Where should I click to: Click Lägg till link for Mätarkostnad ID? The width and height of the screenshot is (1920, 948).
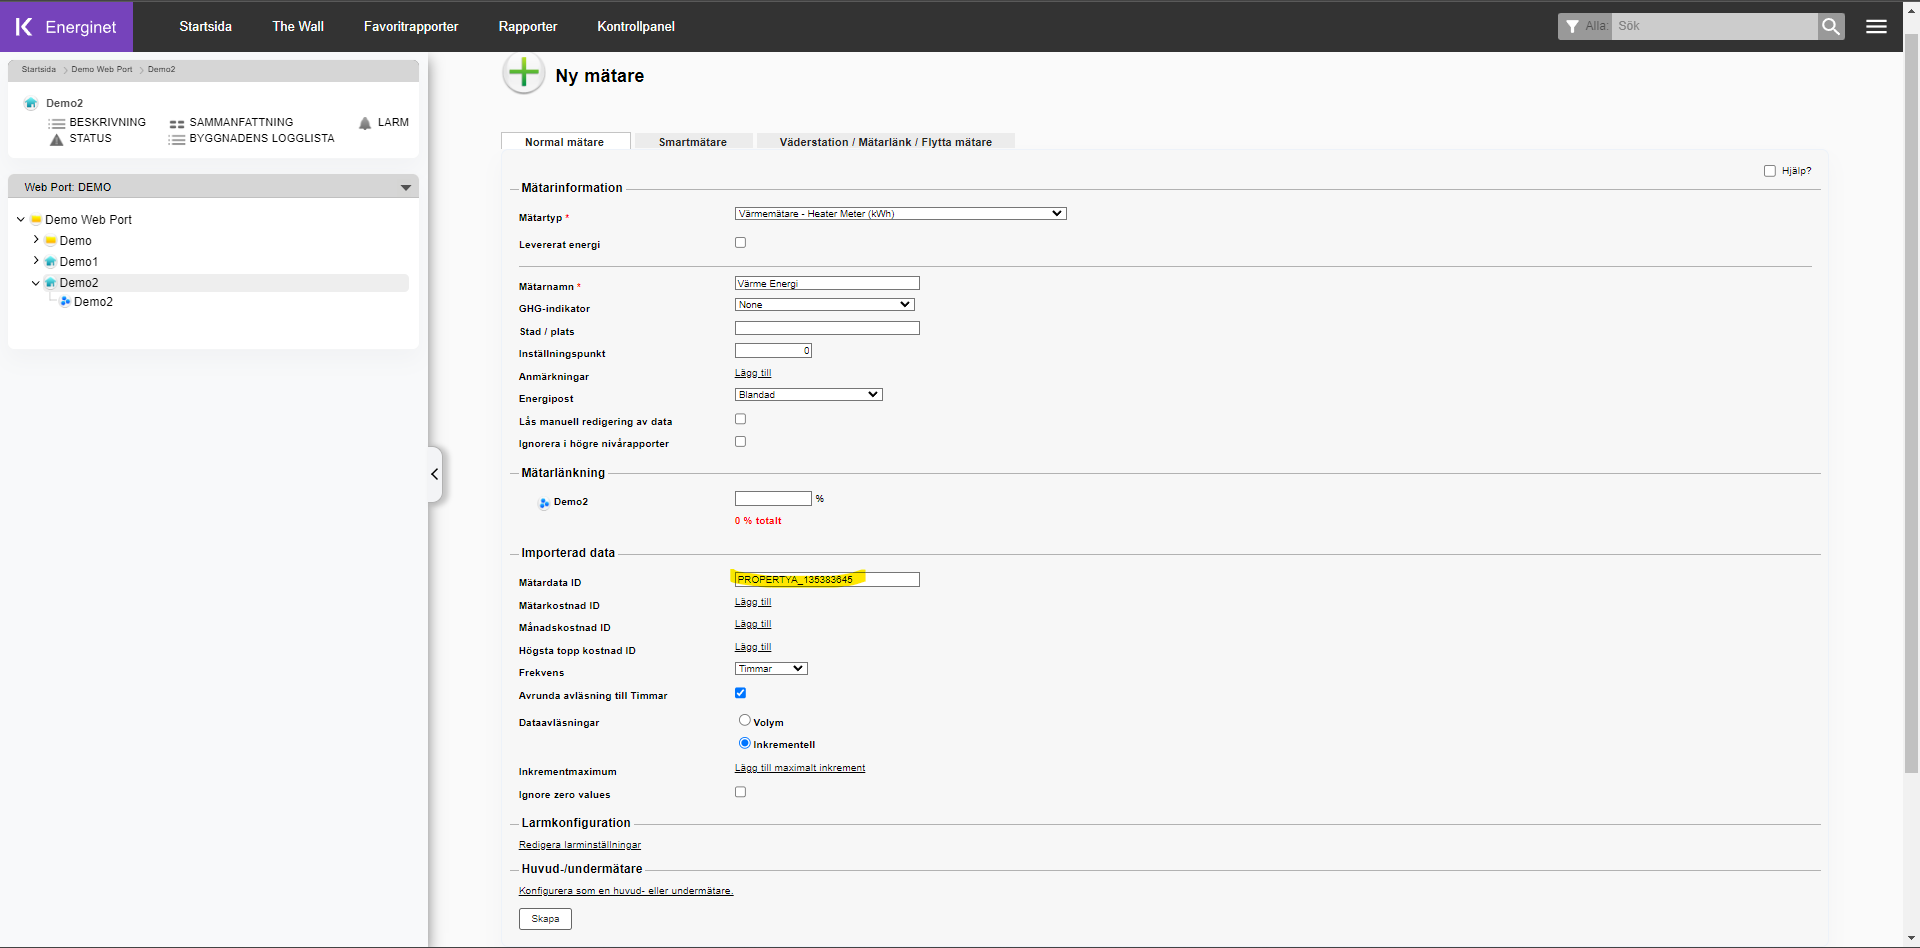(753, 602)
